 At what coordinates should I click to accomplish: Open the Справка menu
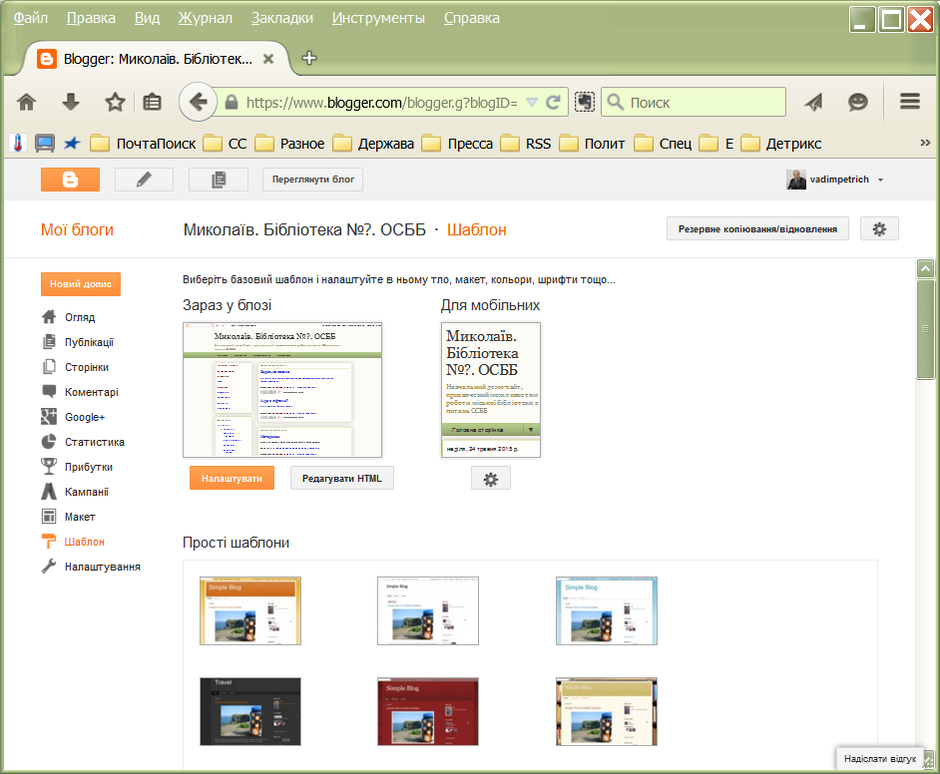(x=471, y=18)
